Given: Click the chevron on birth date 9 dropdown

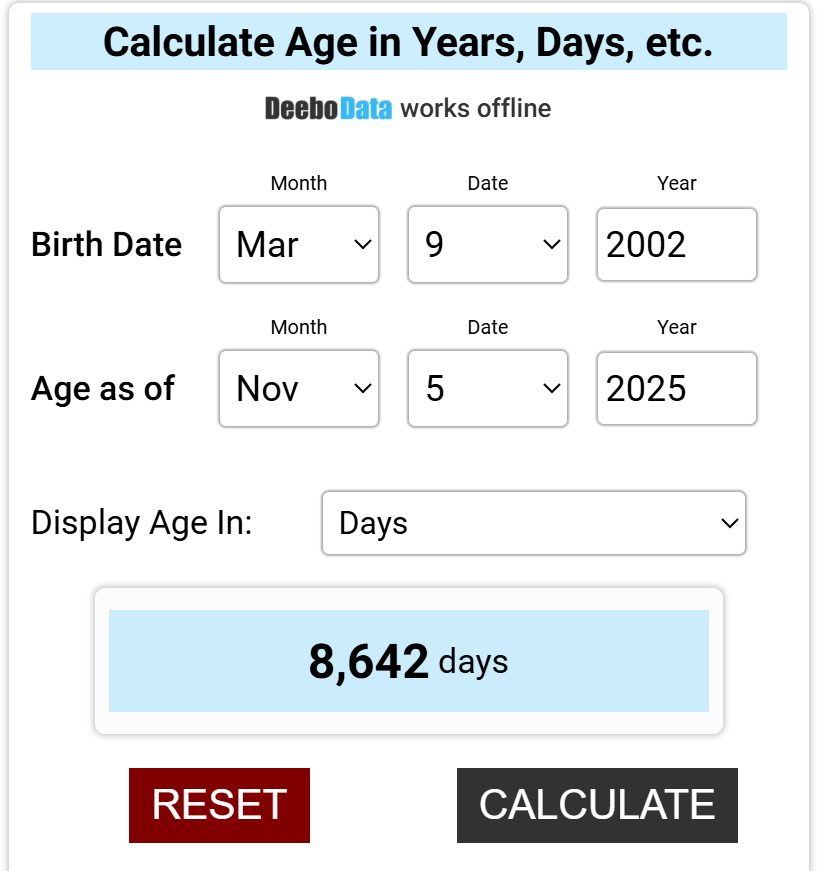Looking at the screenshot, I should pyautogui.click(x=551, y=245).
